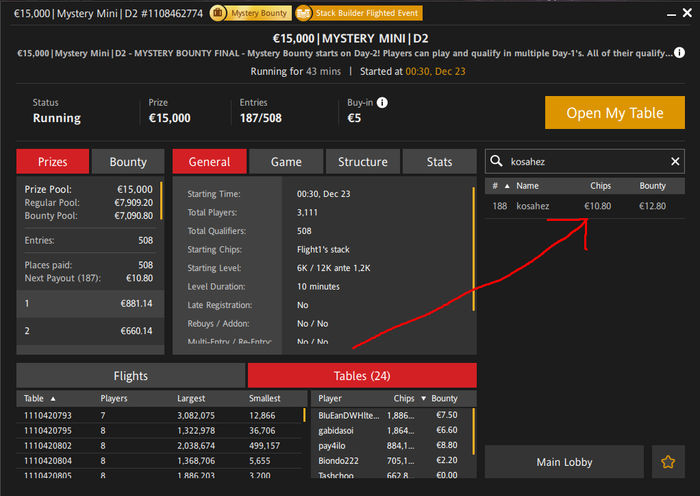This screenshot has height=496, width=700.
Task: Minimize the tournament lobby window
Action: [x=671, y=13]
